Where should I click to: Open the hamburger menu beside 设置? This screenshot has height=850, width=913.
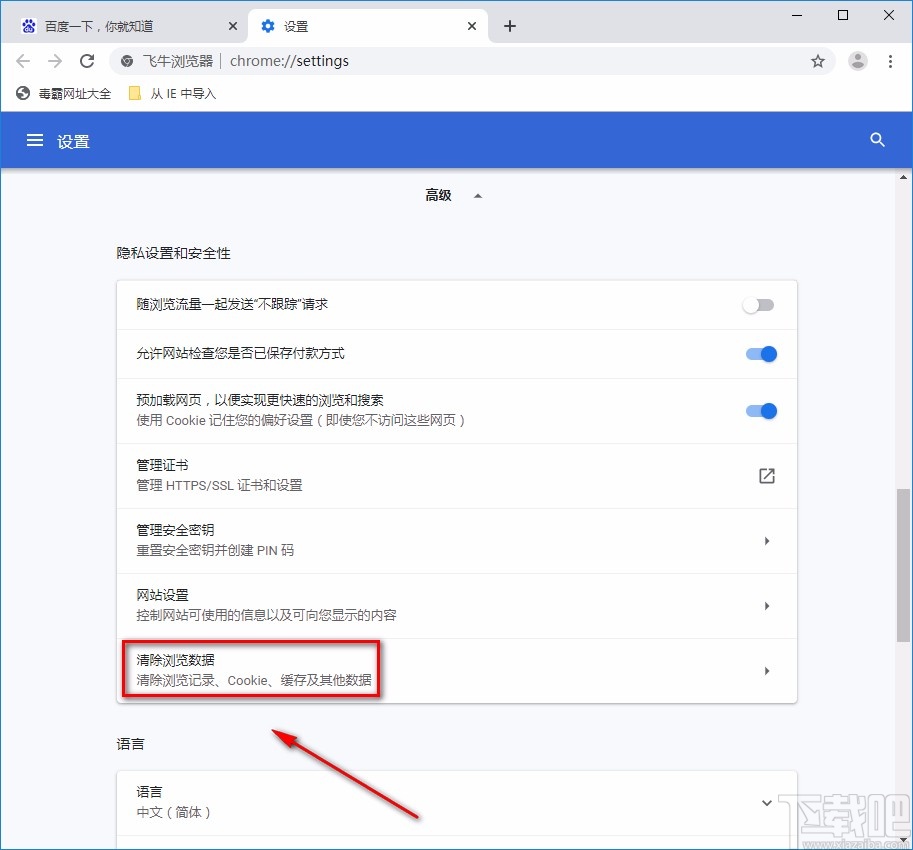(x=36, y=140)
